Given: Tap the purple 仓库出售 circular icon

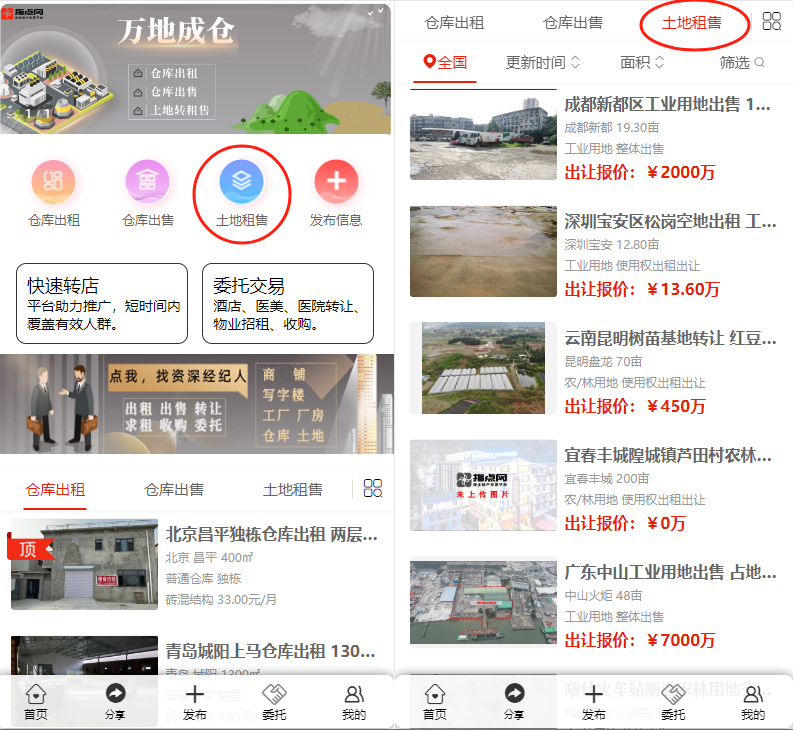Looking at the screenshot, I should pos(147,182).
